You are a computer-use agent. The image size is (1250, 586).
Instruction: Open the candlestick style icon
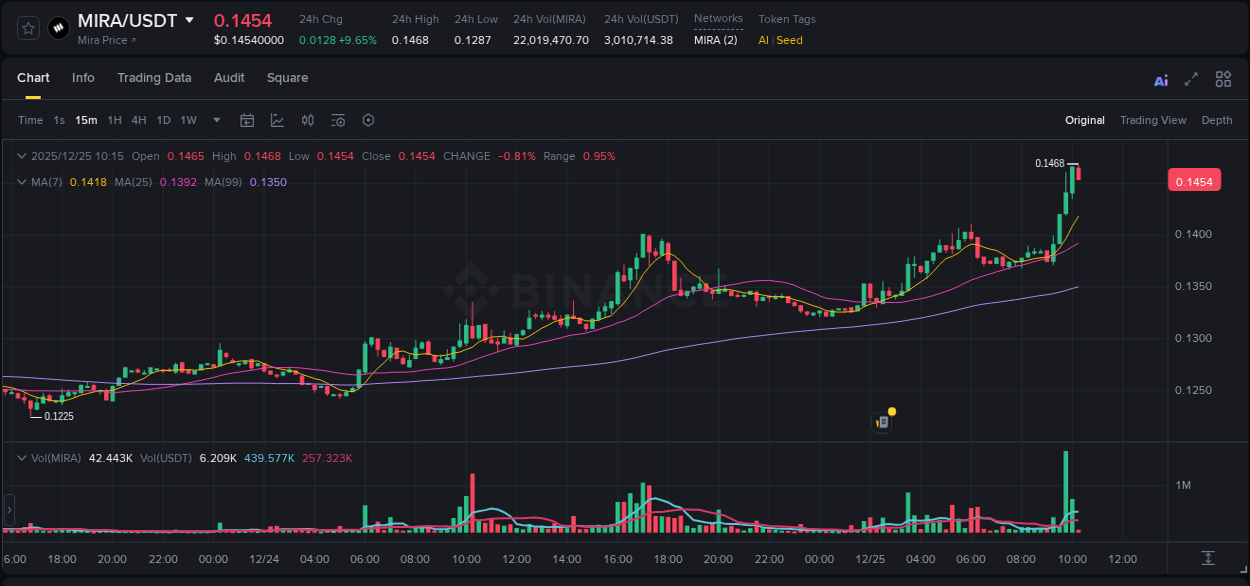pos(308,120)
